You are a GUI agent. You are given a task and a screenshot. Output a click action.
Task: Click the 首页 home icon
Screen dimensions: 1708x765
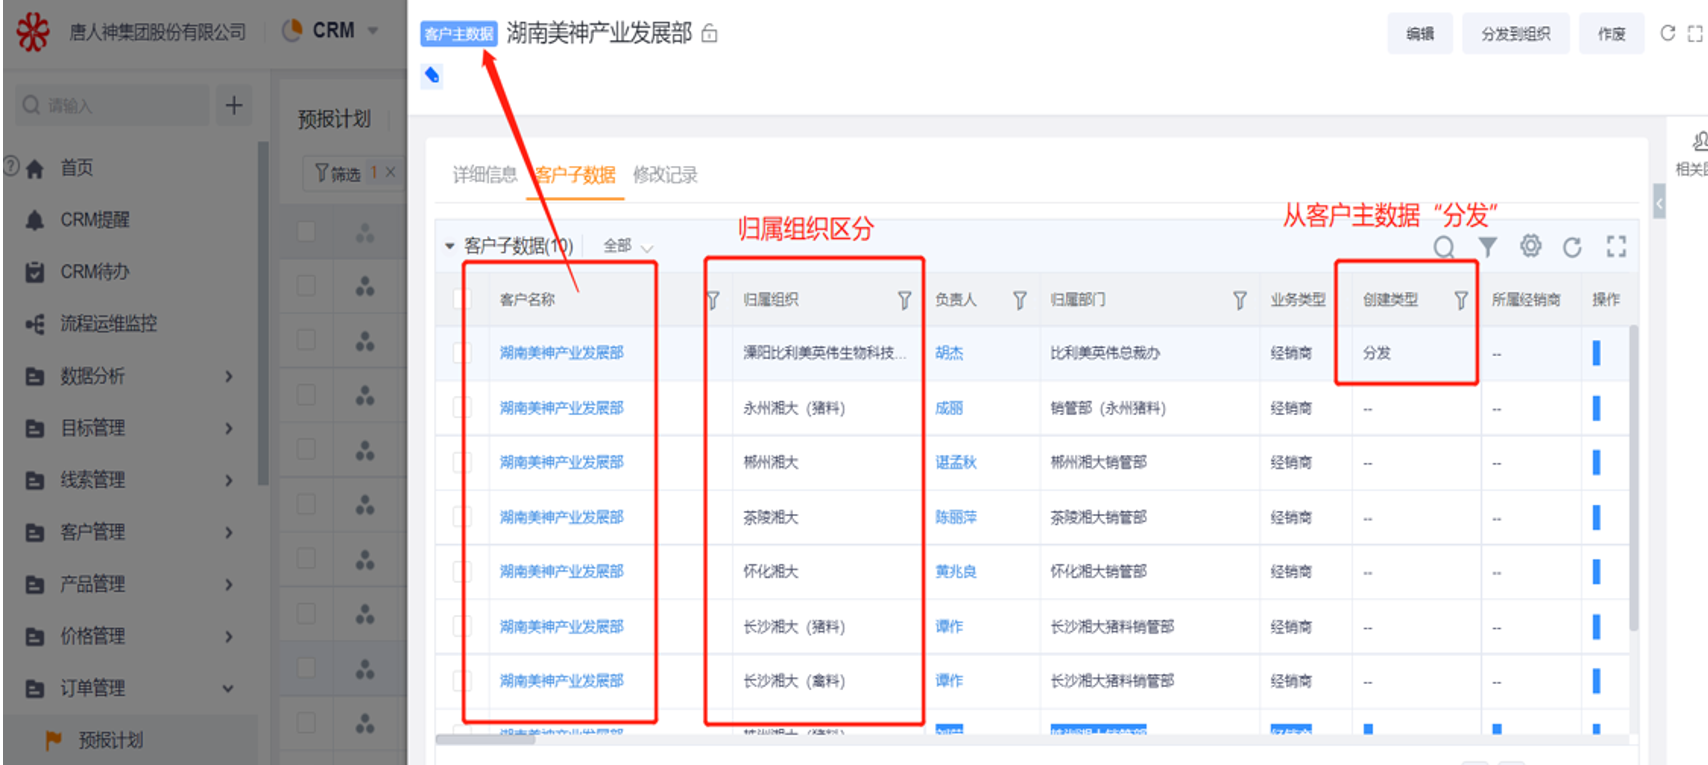point(35,168)
